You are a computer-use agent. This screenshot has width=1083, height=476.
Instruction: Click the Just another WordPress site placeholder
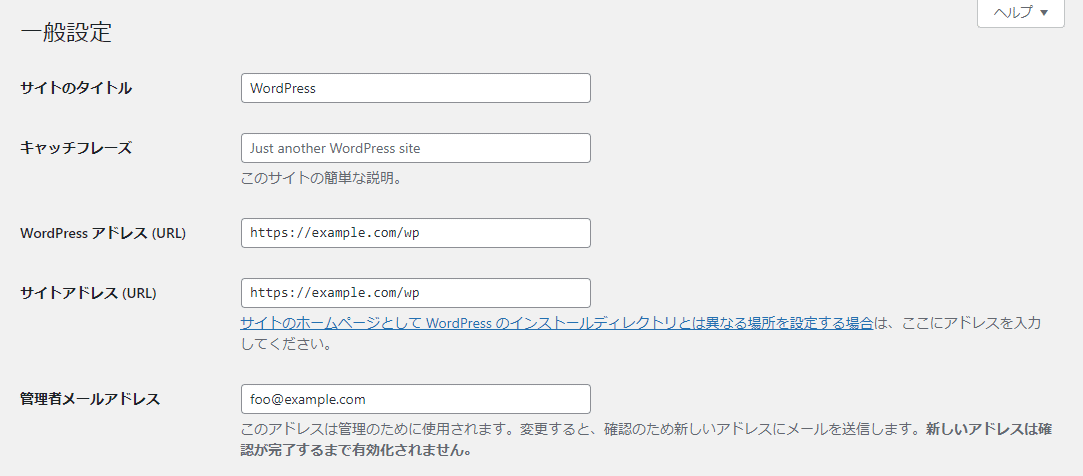click(335, 149)
